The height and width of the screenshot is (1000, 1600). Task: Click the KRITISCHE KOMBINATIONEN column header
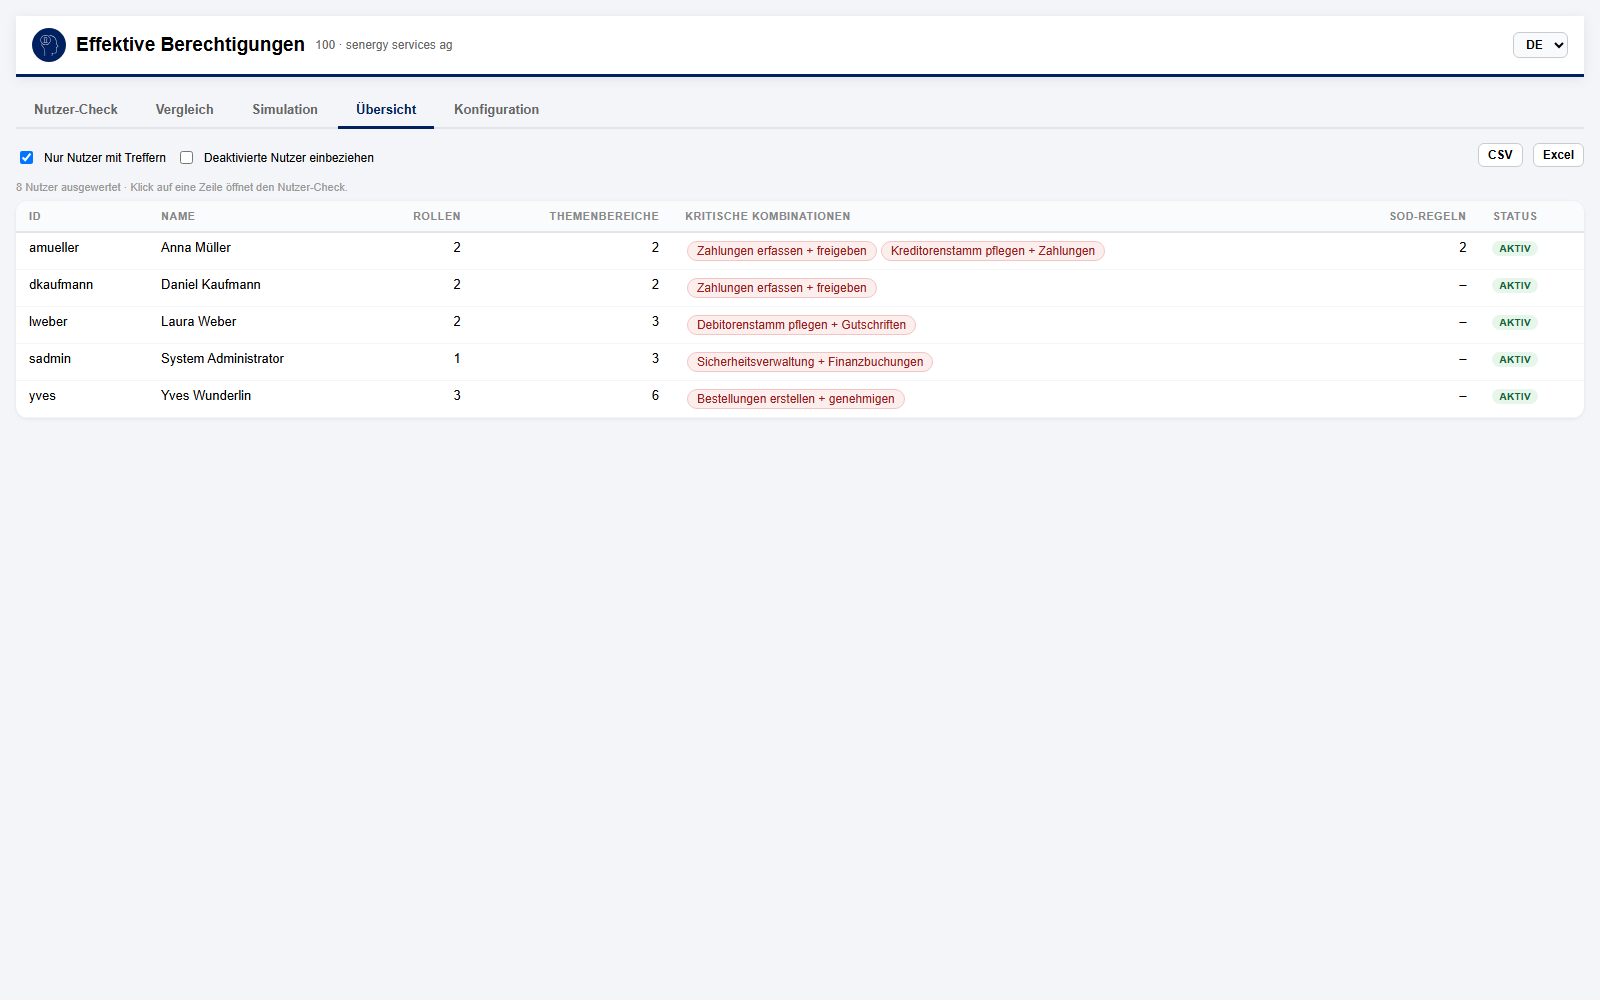(x=768, y=216)
